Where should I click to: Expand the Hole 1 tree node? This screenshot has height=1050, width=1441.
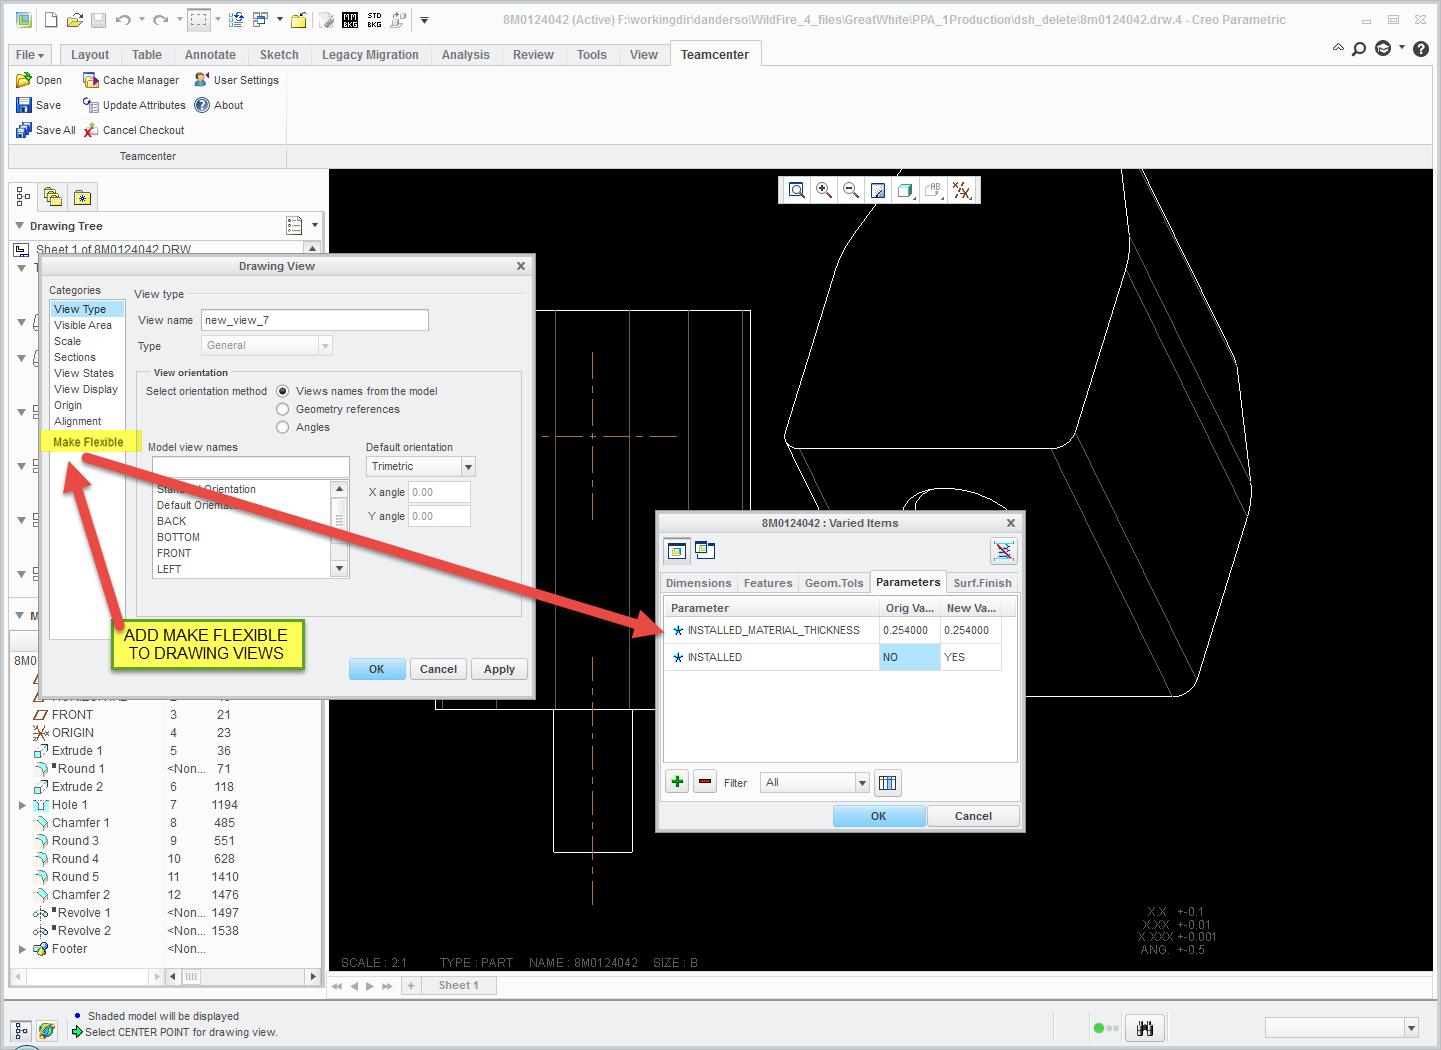22,805
